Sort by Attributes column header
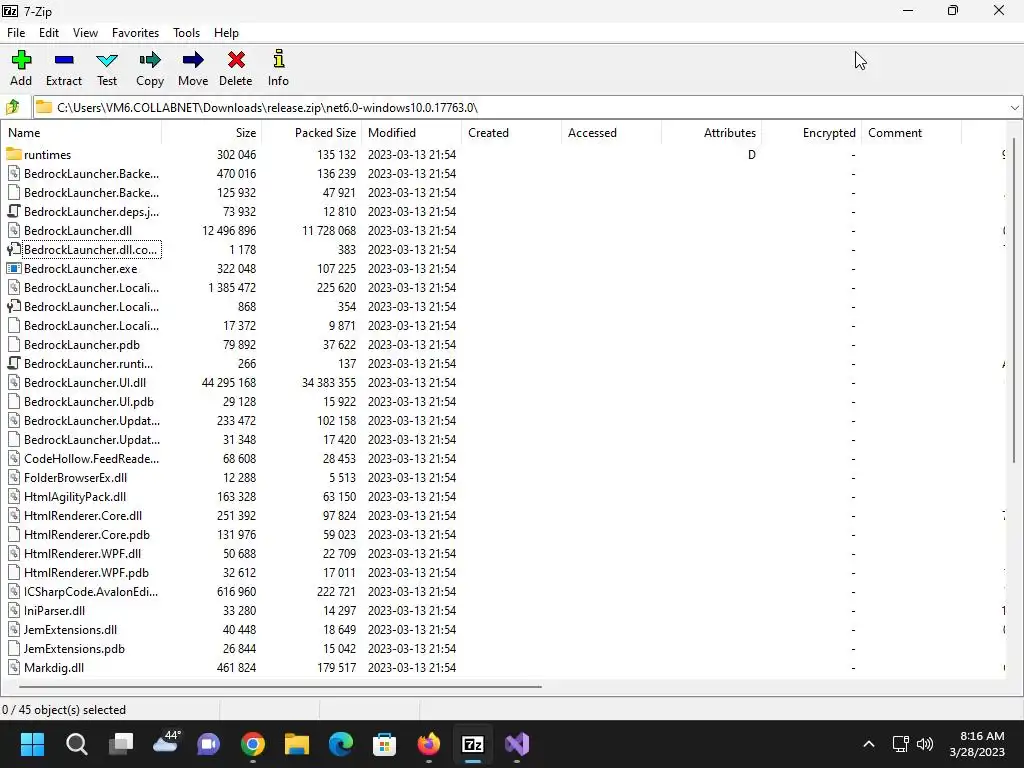This screenshot has height=768, width=1024. click(x=711, y=133)
